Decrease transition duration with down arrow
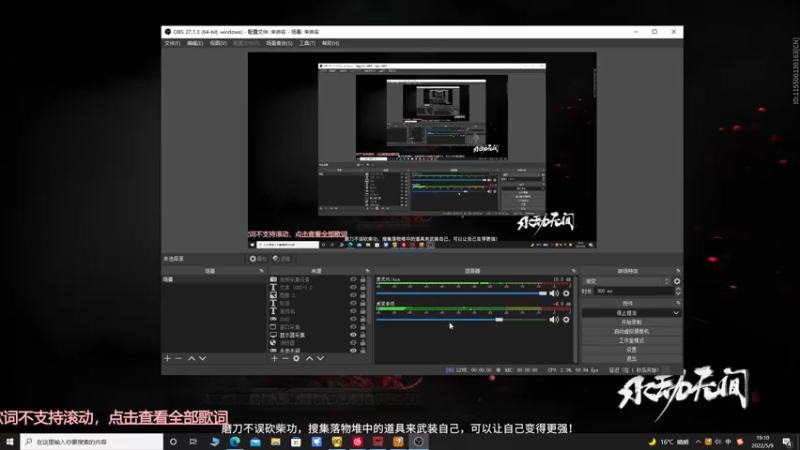The width and height of the screenshot is (800, 450). click(x=678, y=293)
